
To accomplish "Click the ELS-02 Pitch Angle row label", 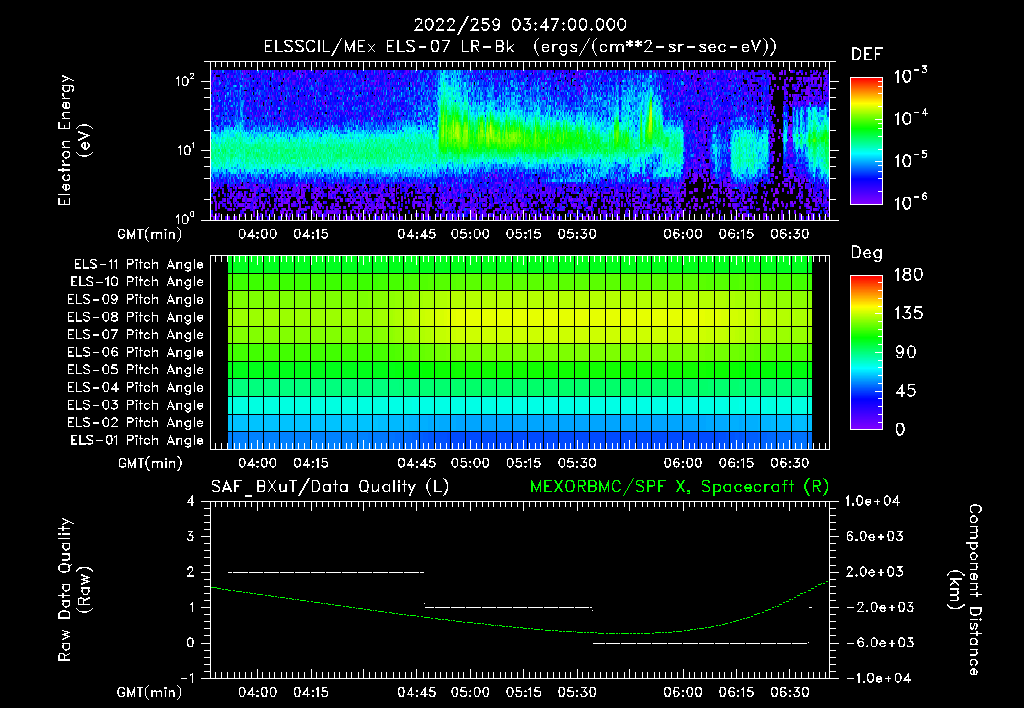I will pos(135,423).
